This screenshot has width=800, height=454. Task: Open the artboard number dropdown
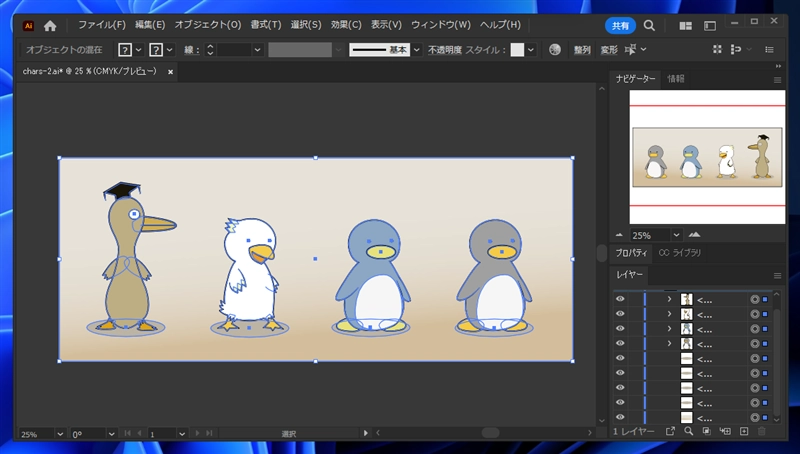182,434
